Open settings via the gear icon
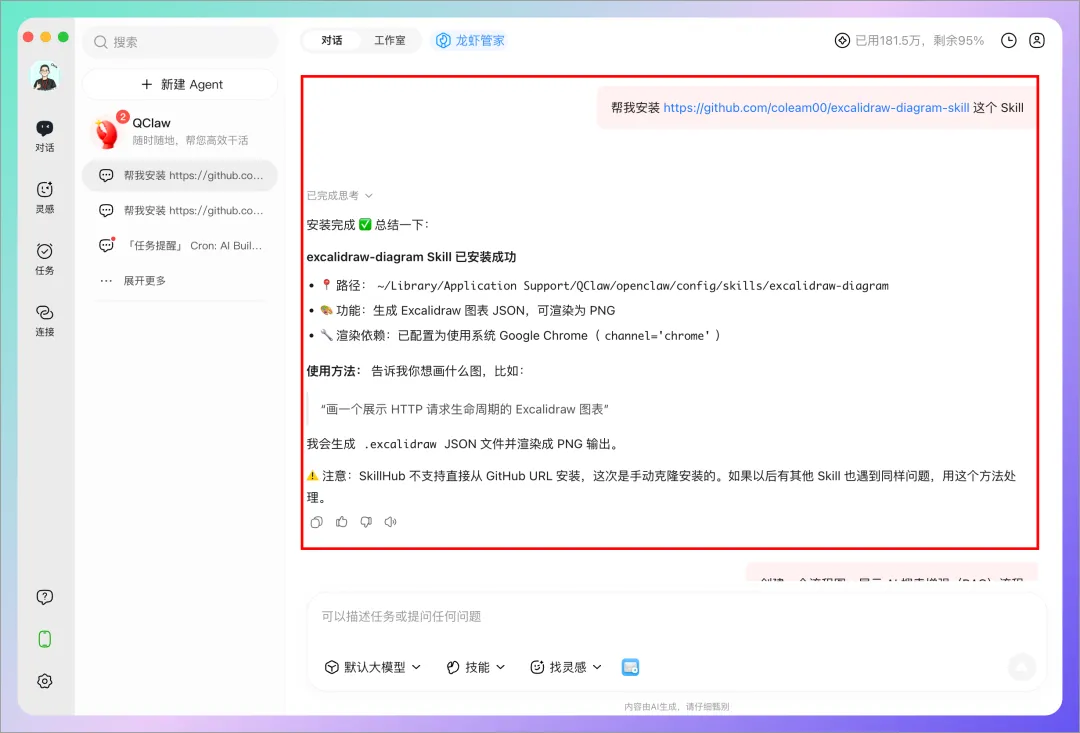1080x733 pixels. 44,681
